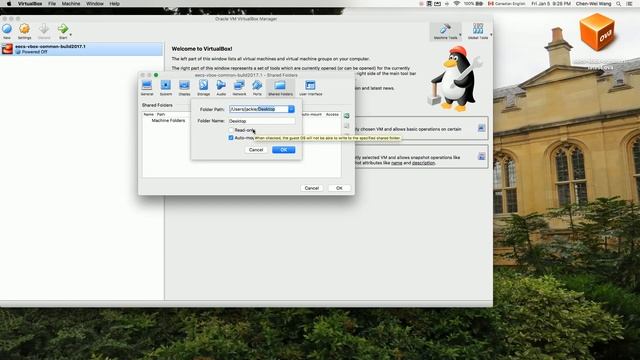Toggle the Auto-mount checkbox

point(231,138)
